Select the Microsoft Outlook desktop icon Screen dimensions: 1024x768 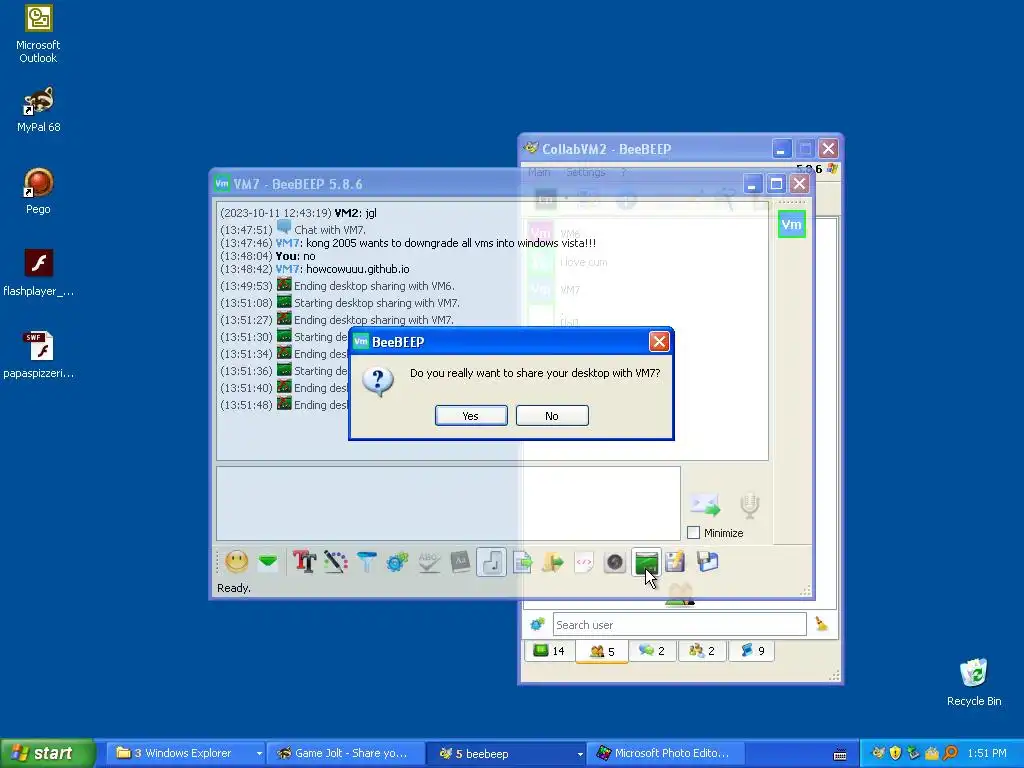(38, 34)
